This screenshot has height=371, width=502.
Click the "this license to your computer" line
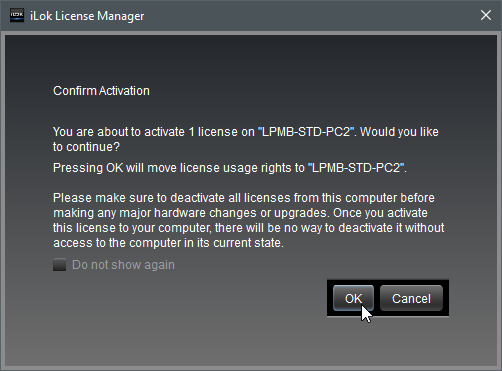pos(249,228)
